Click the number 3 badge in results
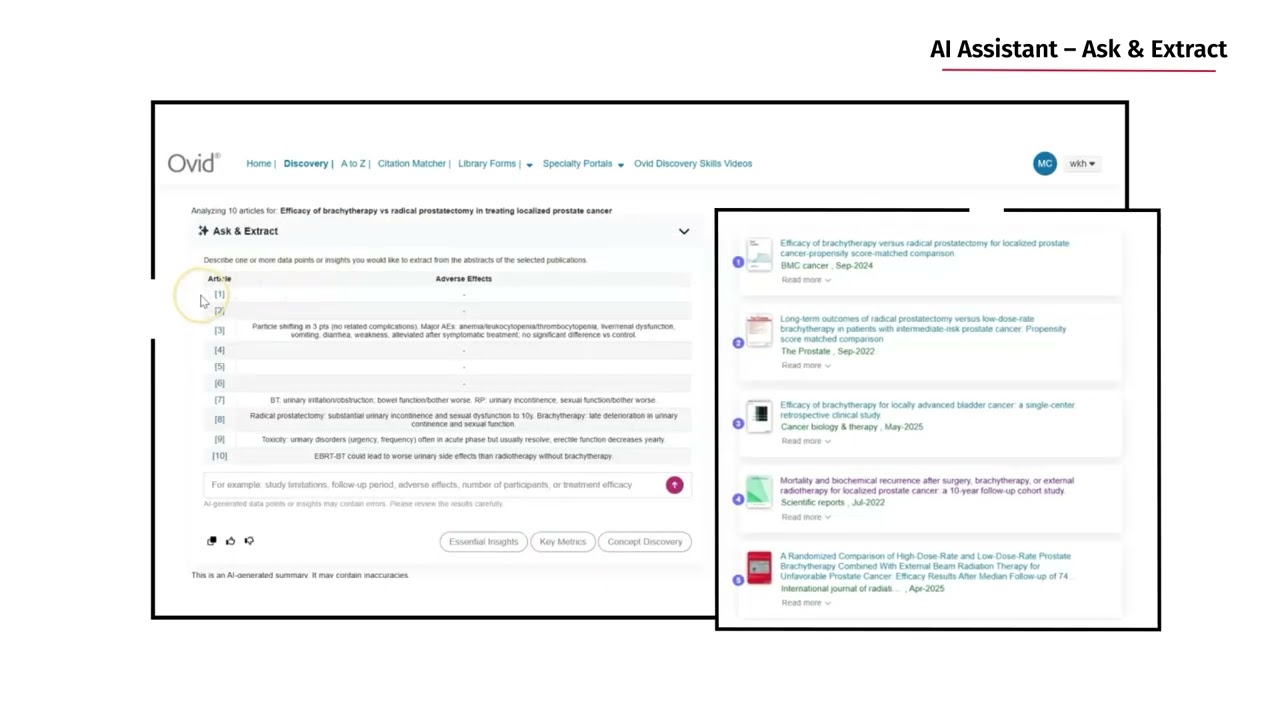Screen dimensions: 1280x720 [x=738, y=424]
